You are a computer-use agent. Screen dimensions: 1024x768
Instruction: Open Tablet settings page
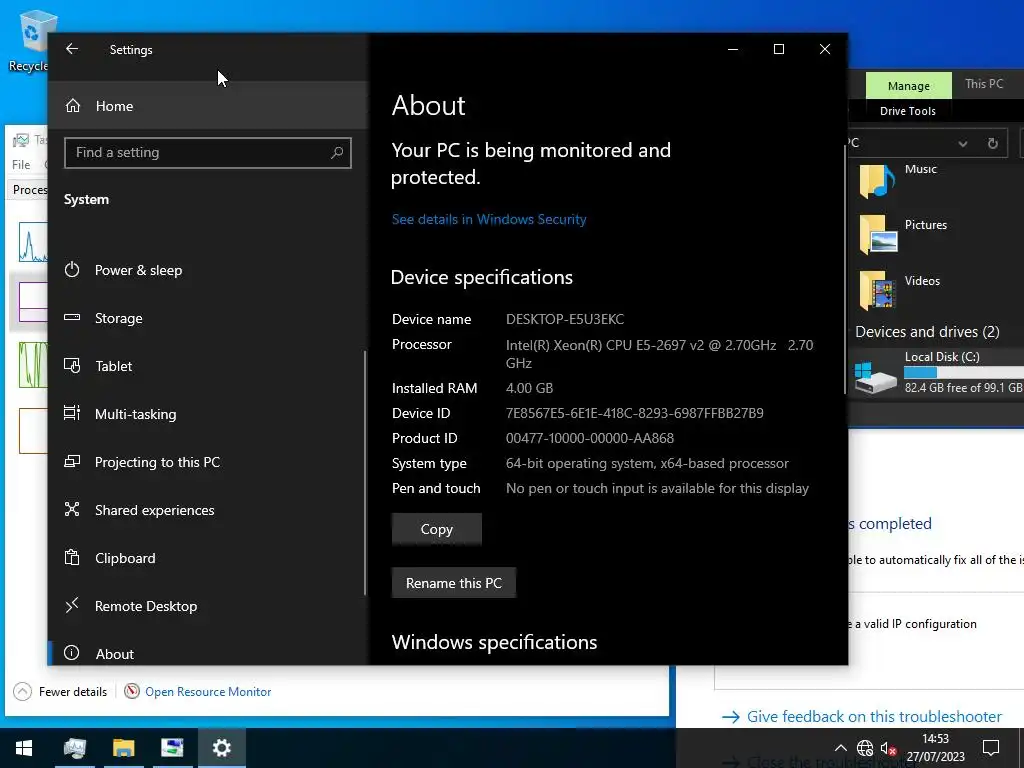coord(208,366)
